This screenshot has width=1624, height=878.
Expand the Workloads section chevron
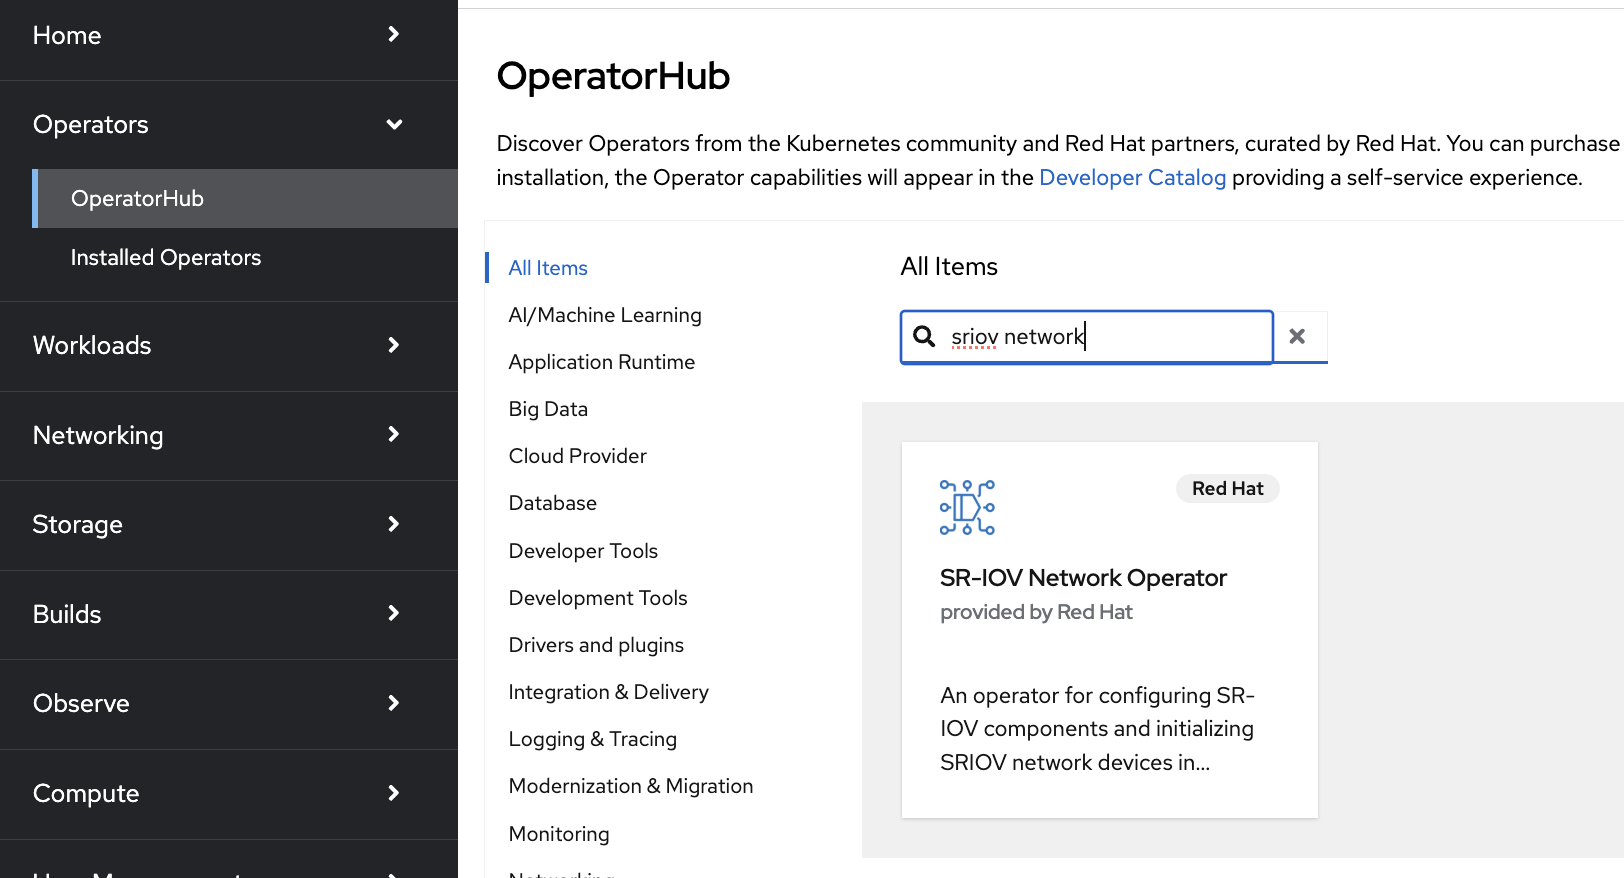[393, 345]
